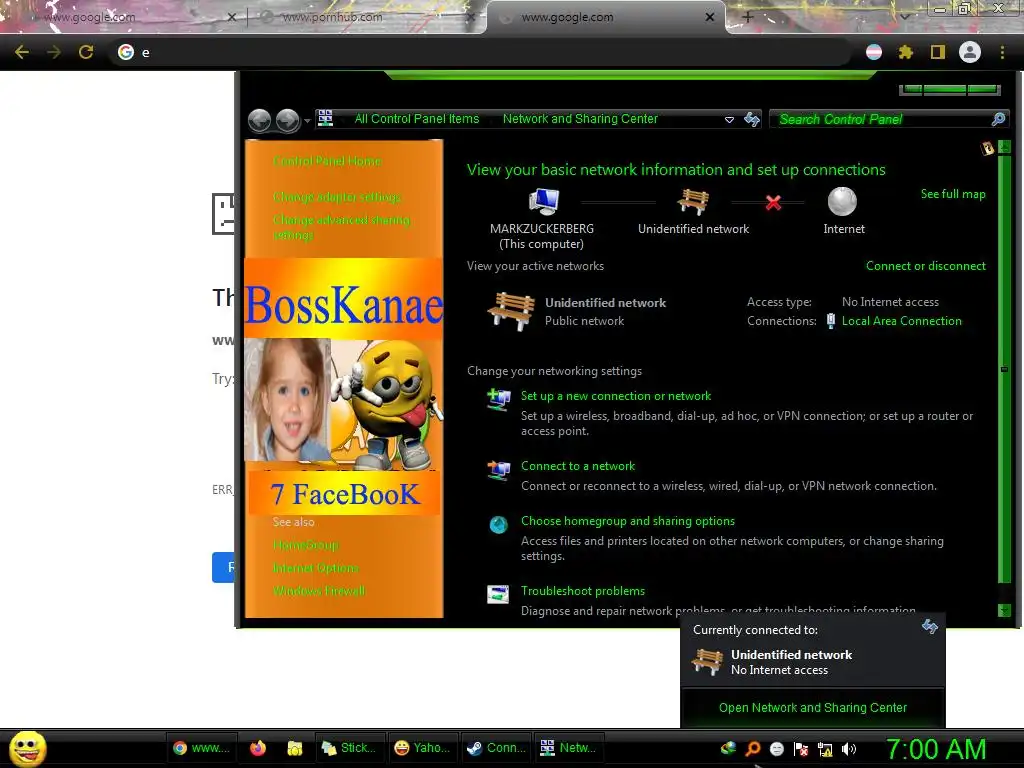Open the Control Panel help icon
This screenshot has width=1024, height=768.
click(x=987, y=148)
